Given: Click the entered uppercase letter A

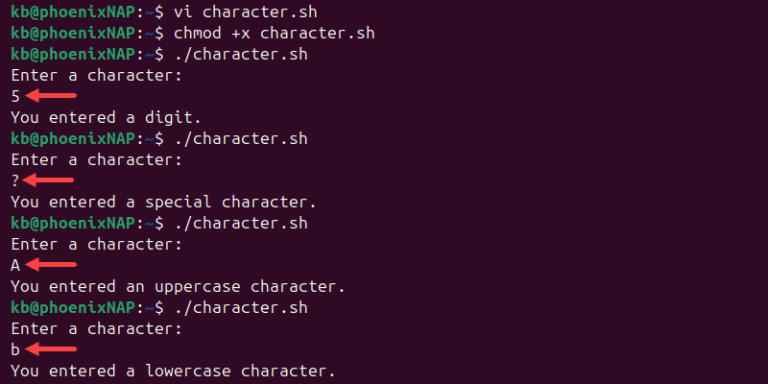Looking at the screenshot, I should click(15, 265).
